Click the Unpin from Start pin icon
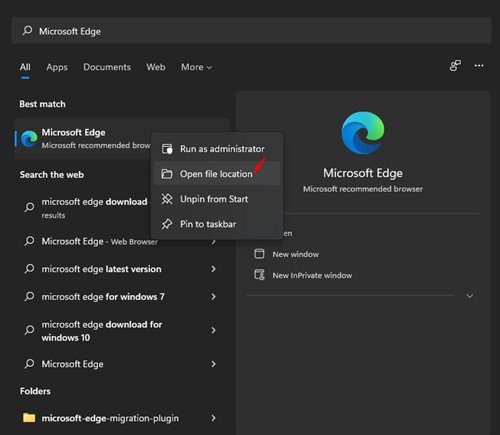500x435 pixels. (x=167, y=199)
